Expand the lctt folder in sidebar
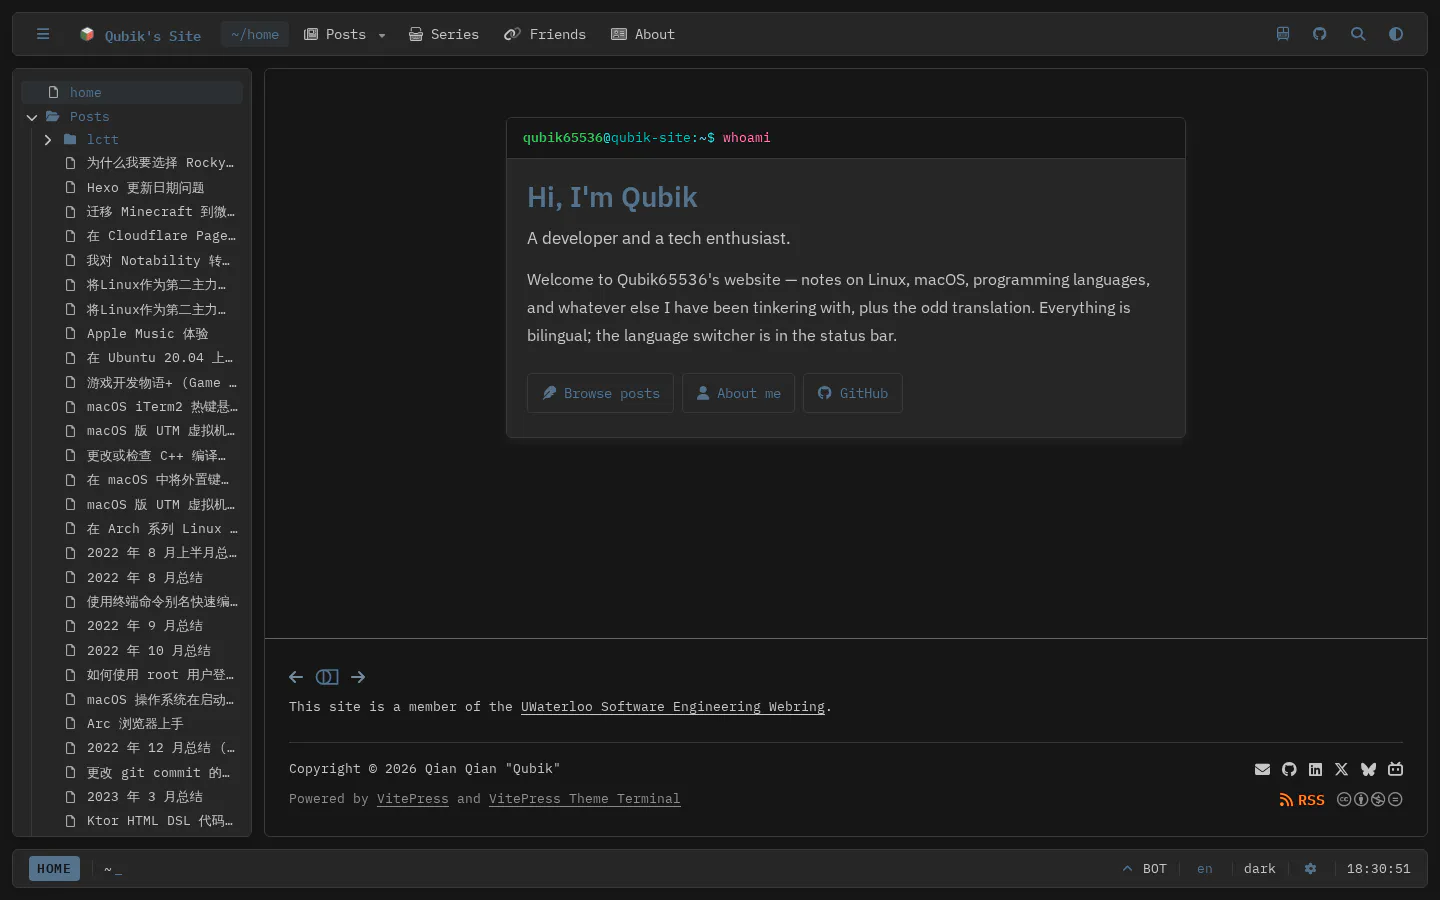Screen dimensions: 1440x900 (47, 140)
